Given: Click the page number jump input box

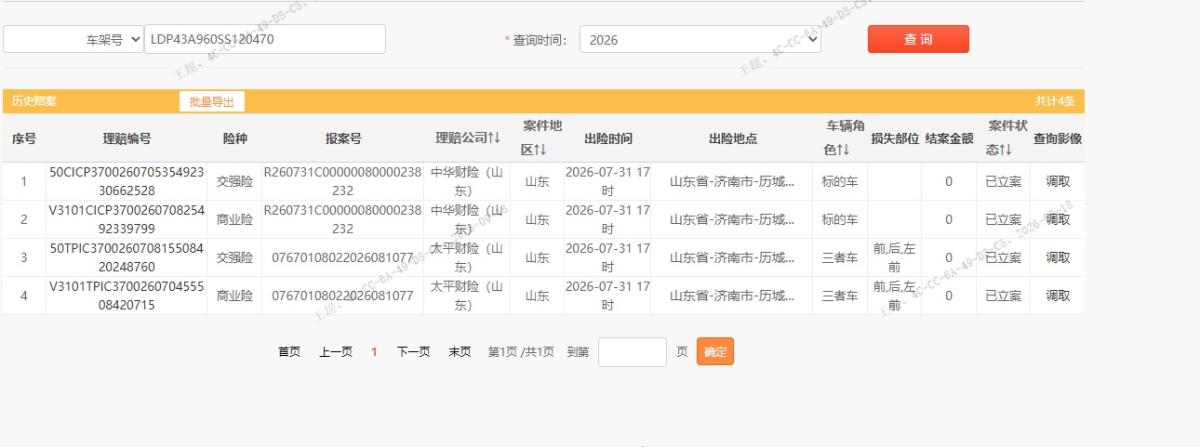Looking at the screenshot, I should coord(632,352).
